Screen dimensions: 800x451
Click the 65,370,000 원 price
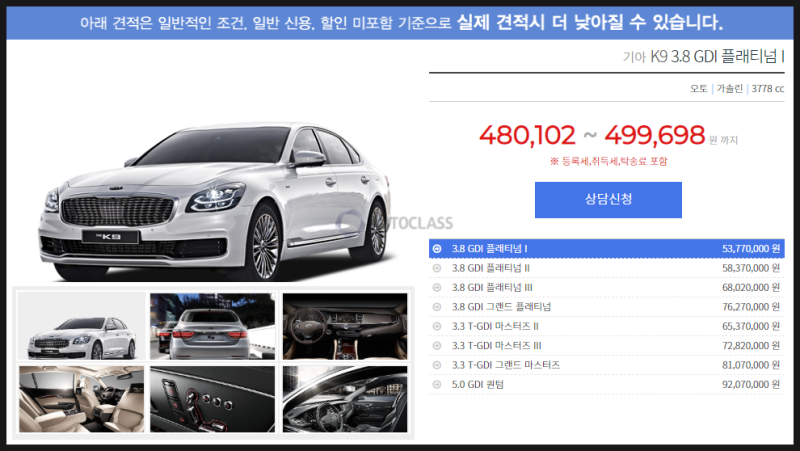point(751,326)
